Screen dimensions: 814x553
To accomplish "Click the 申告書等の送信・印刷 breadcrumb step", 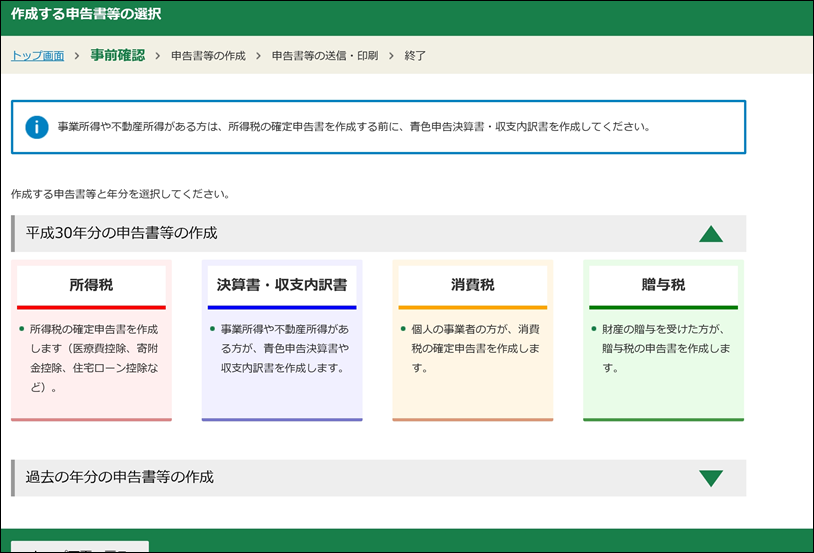I will [325, 56].
